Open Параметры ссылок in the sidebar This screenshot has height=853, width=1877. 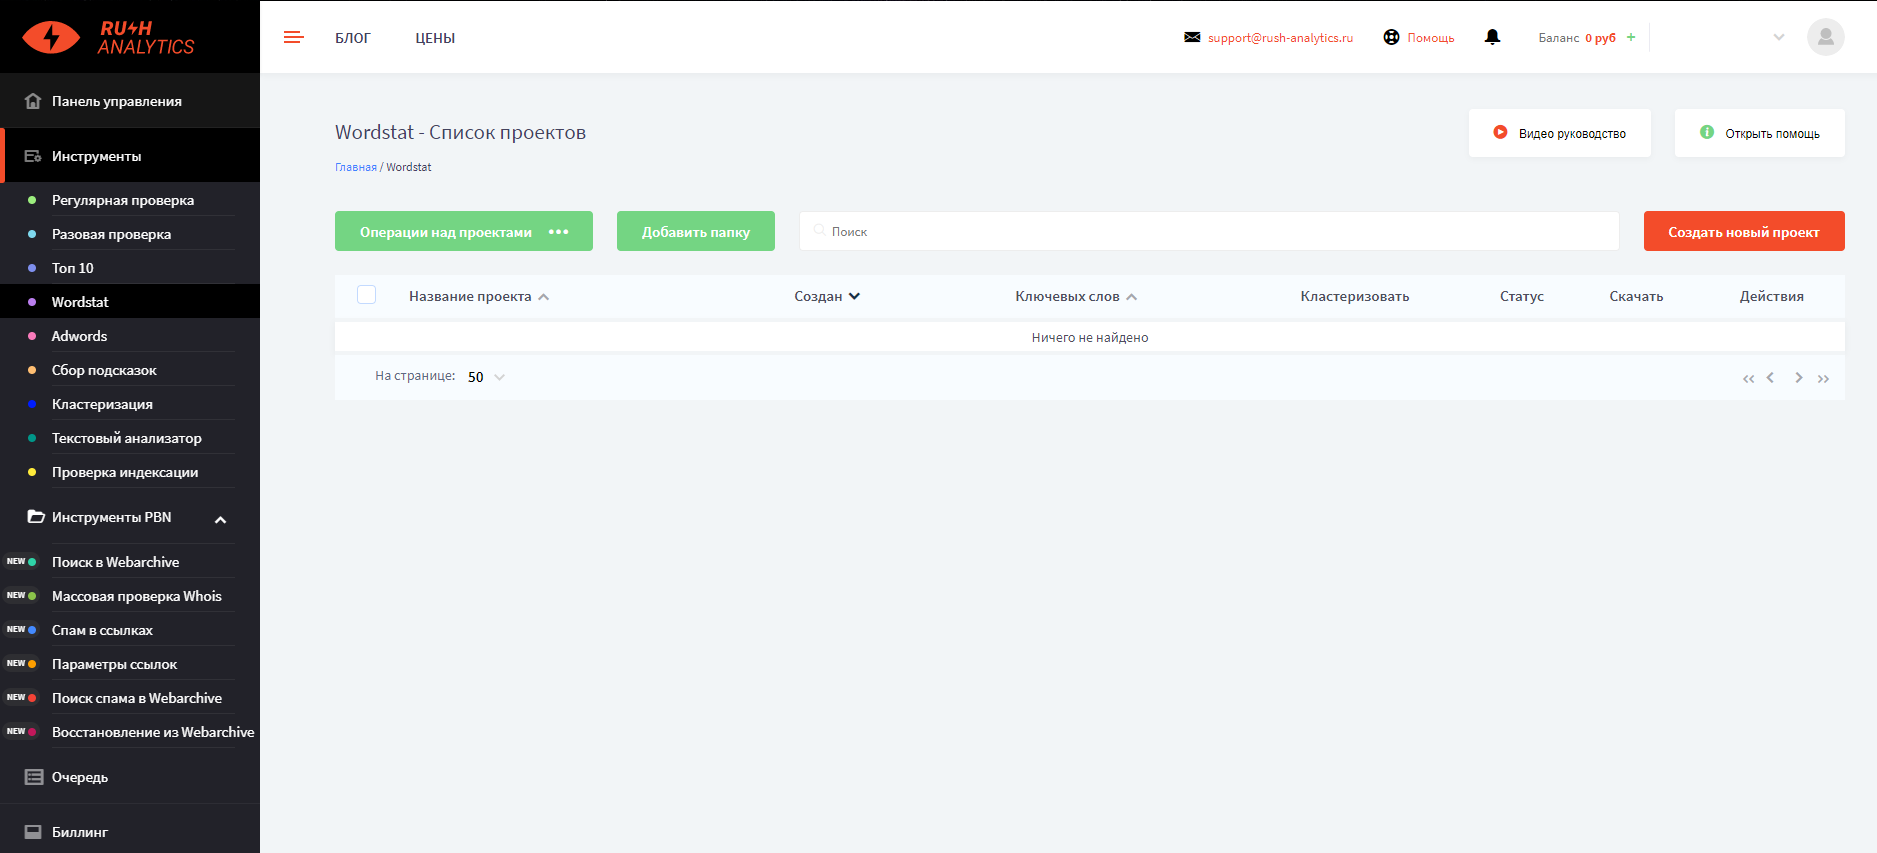[114, 664]
